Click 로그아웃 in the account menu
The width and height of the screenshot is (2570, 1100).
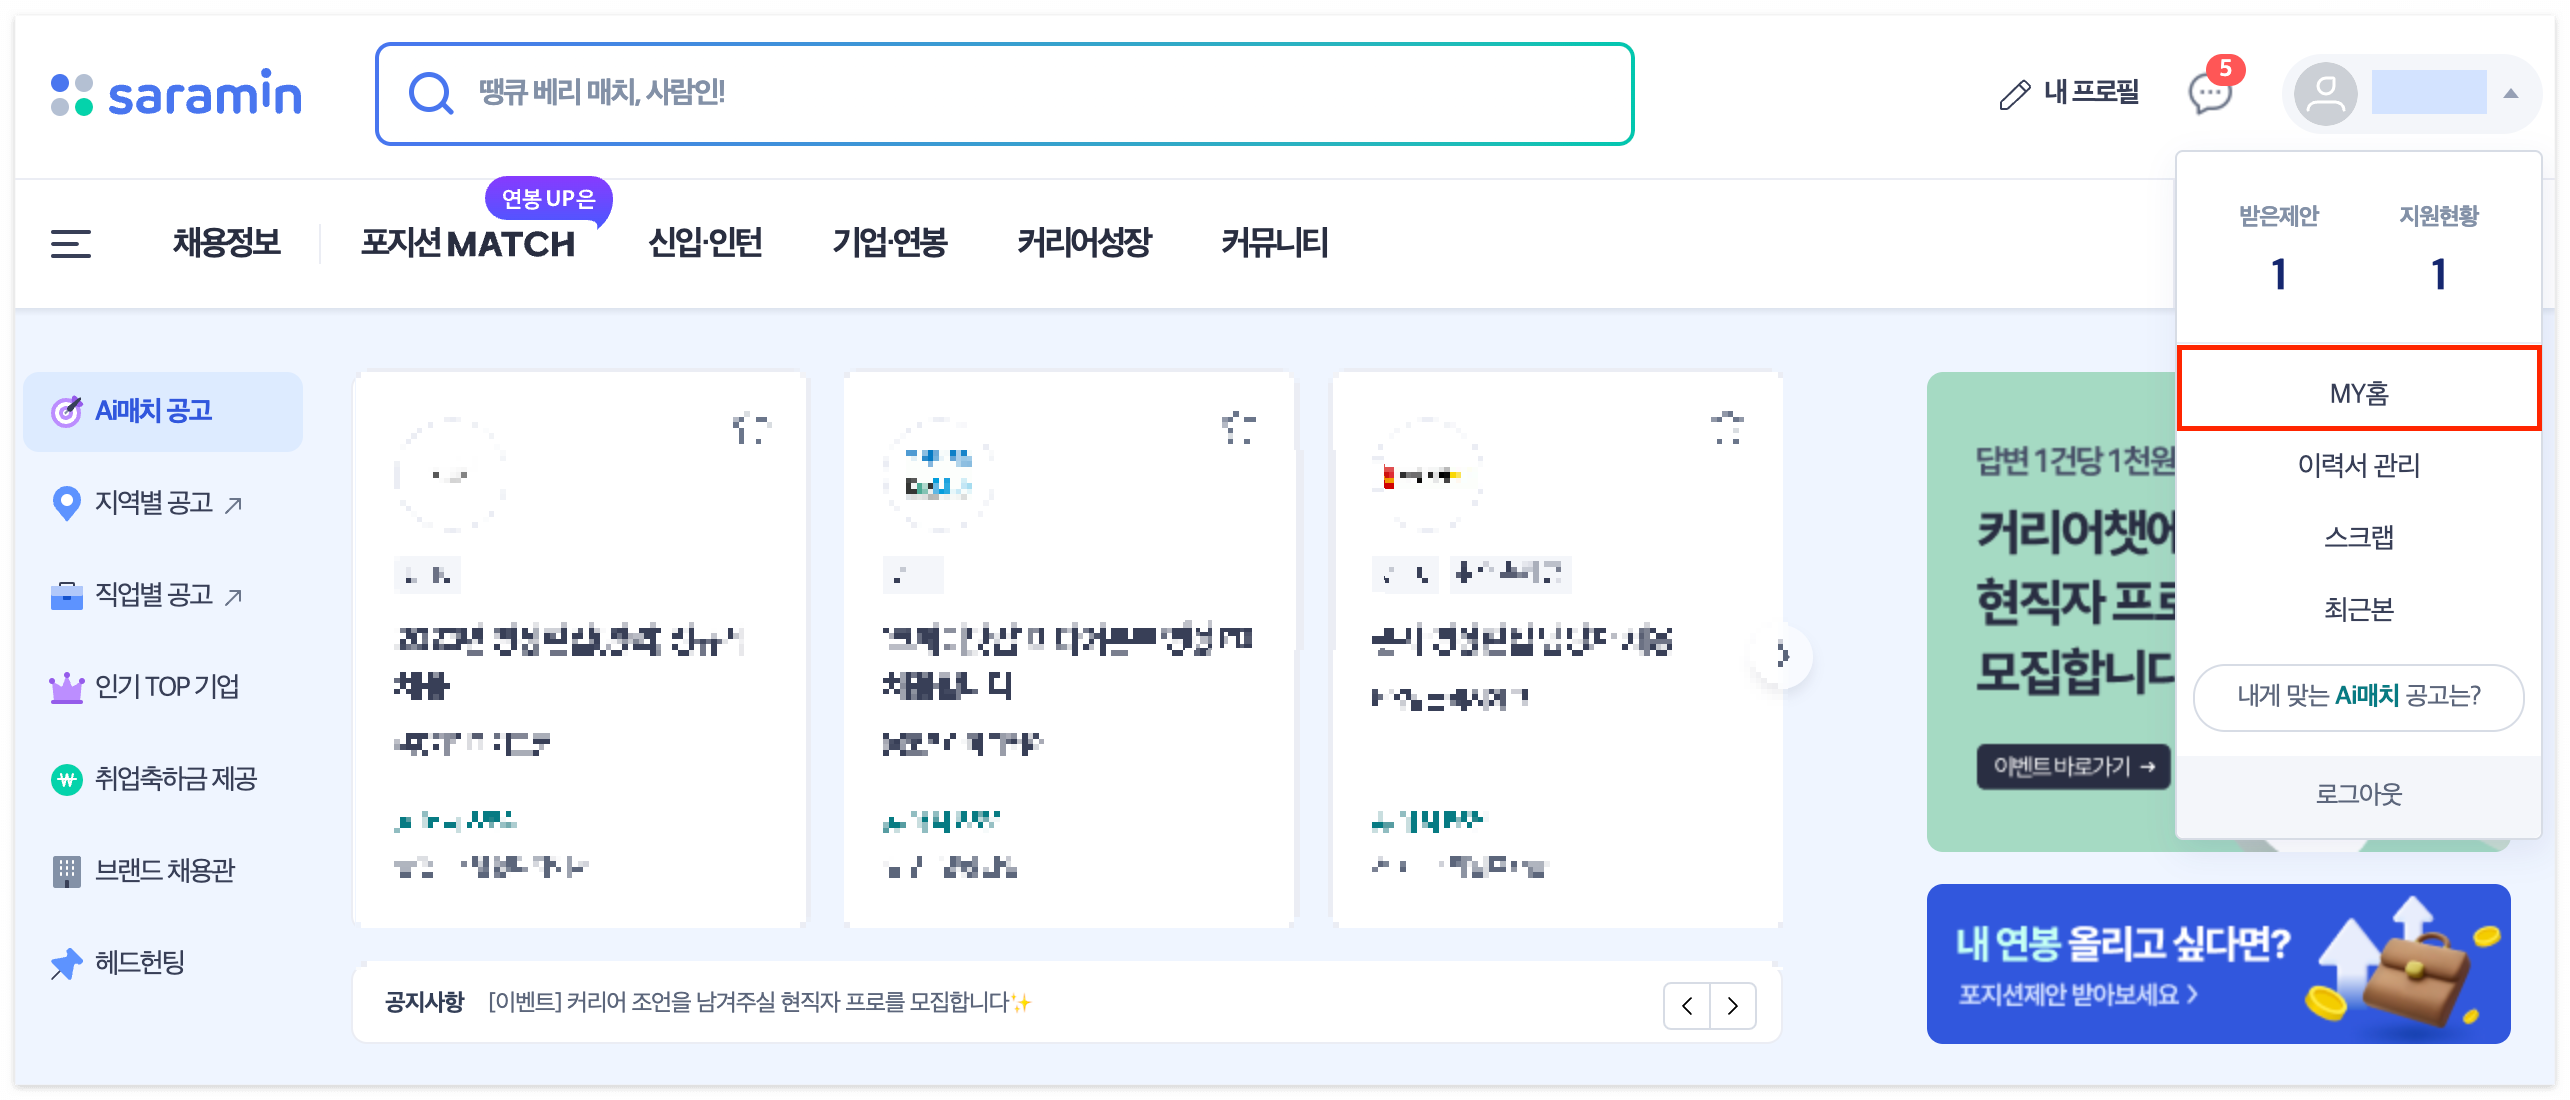2358,794
